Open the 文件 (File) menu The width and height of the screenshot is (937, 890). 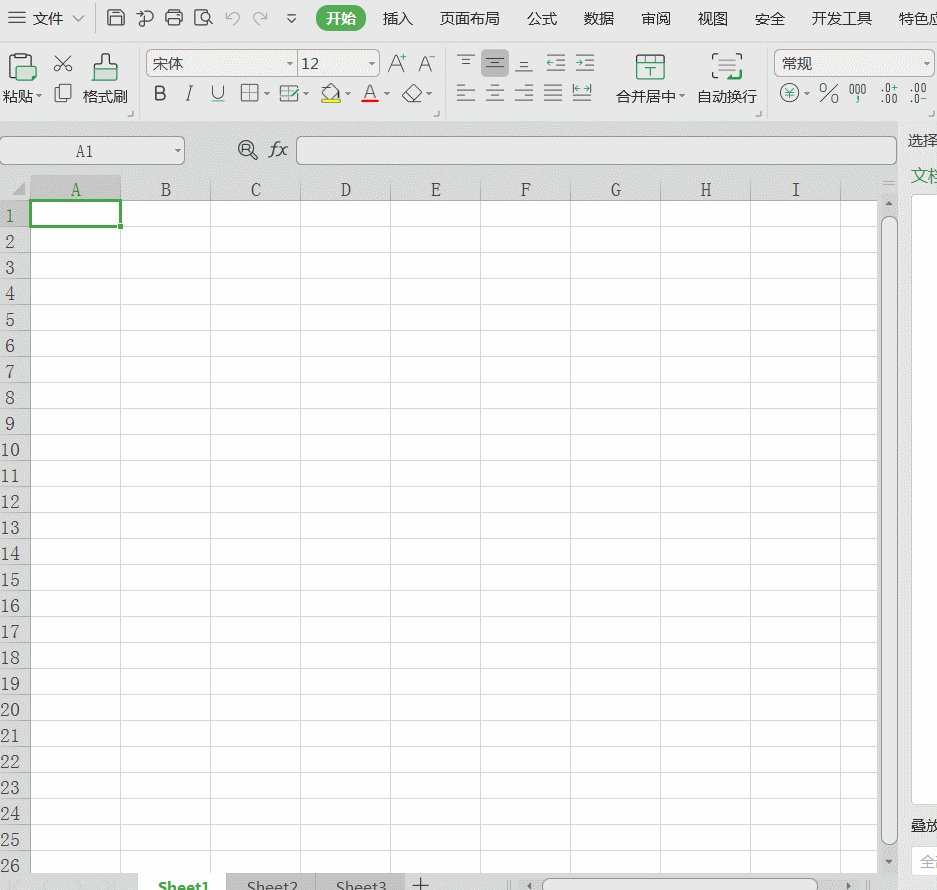tap(46, 19)
